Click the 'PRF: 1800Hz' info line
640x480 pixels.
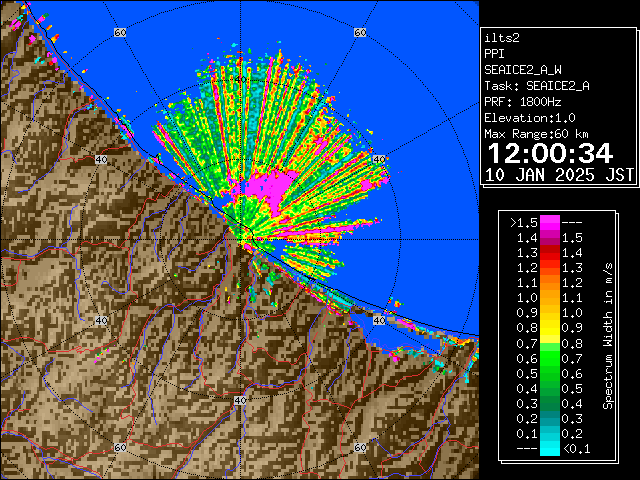tap(523, 102)
